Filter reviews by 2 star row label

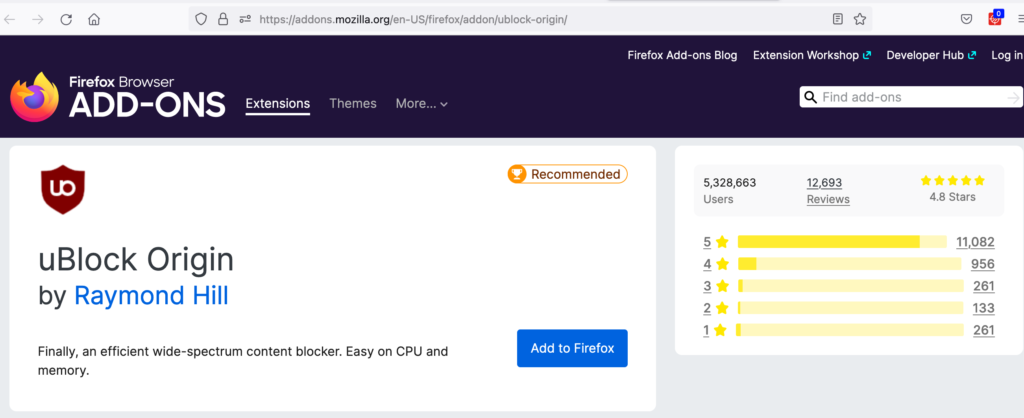click(x=715, y=308)
